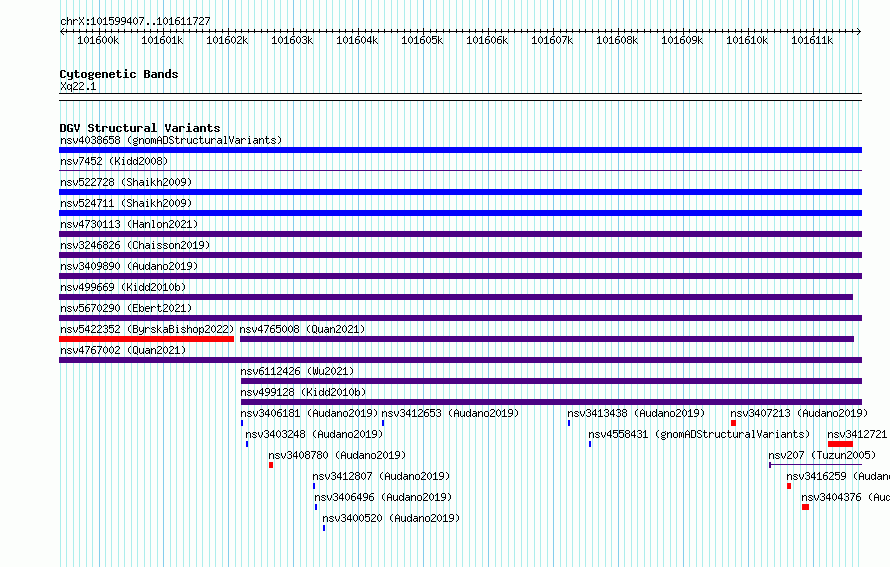Click chrX:101599407..101611727 coordinate text
The height and width of the screenshot is (567, 890).
135,21
